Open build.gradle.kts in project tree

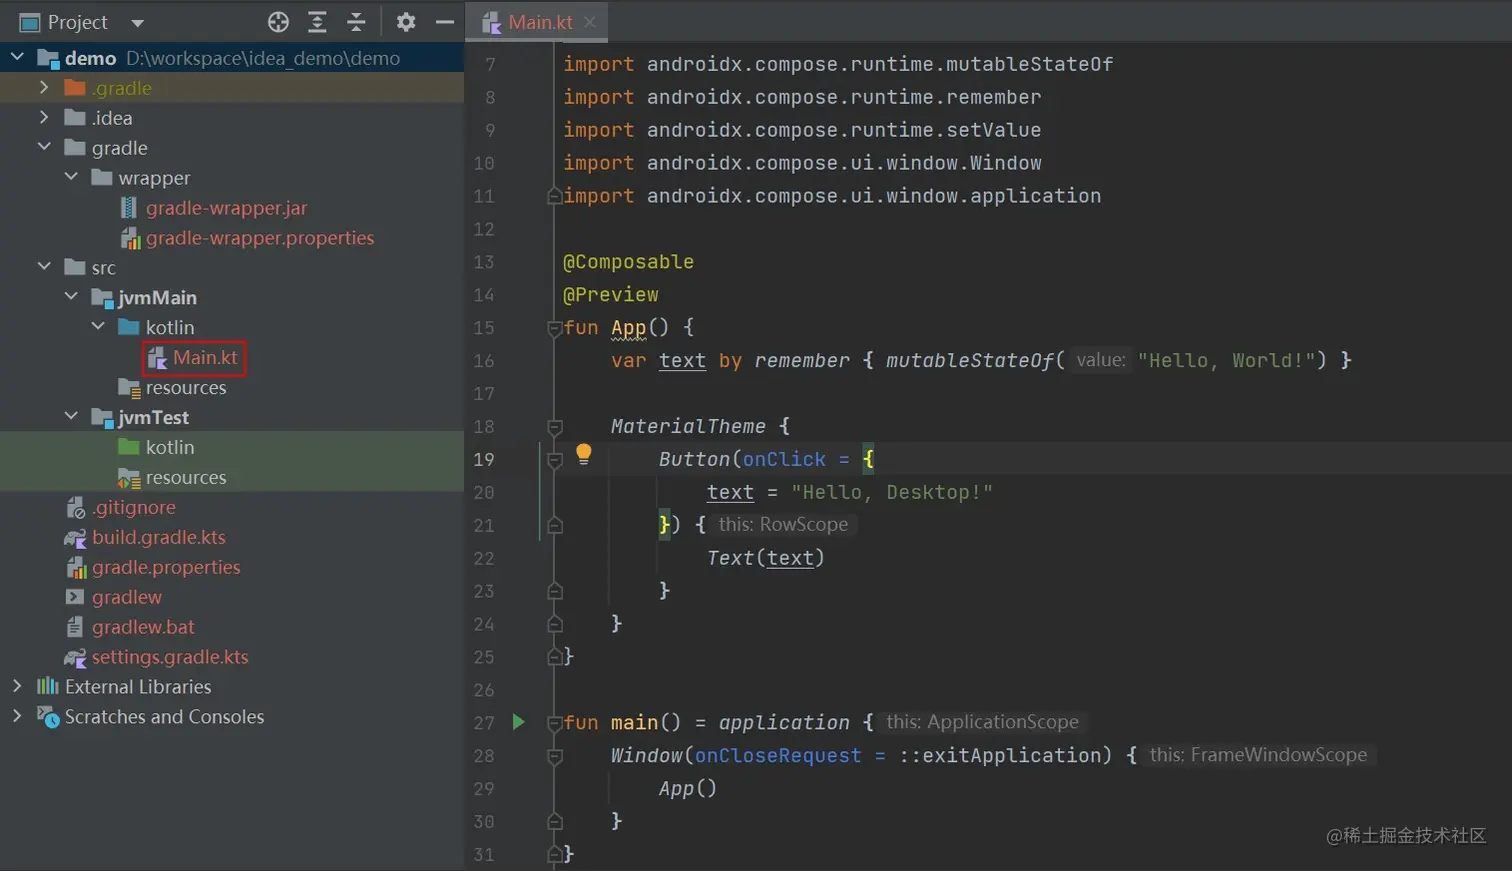click(158, 538)
